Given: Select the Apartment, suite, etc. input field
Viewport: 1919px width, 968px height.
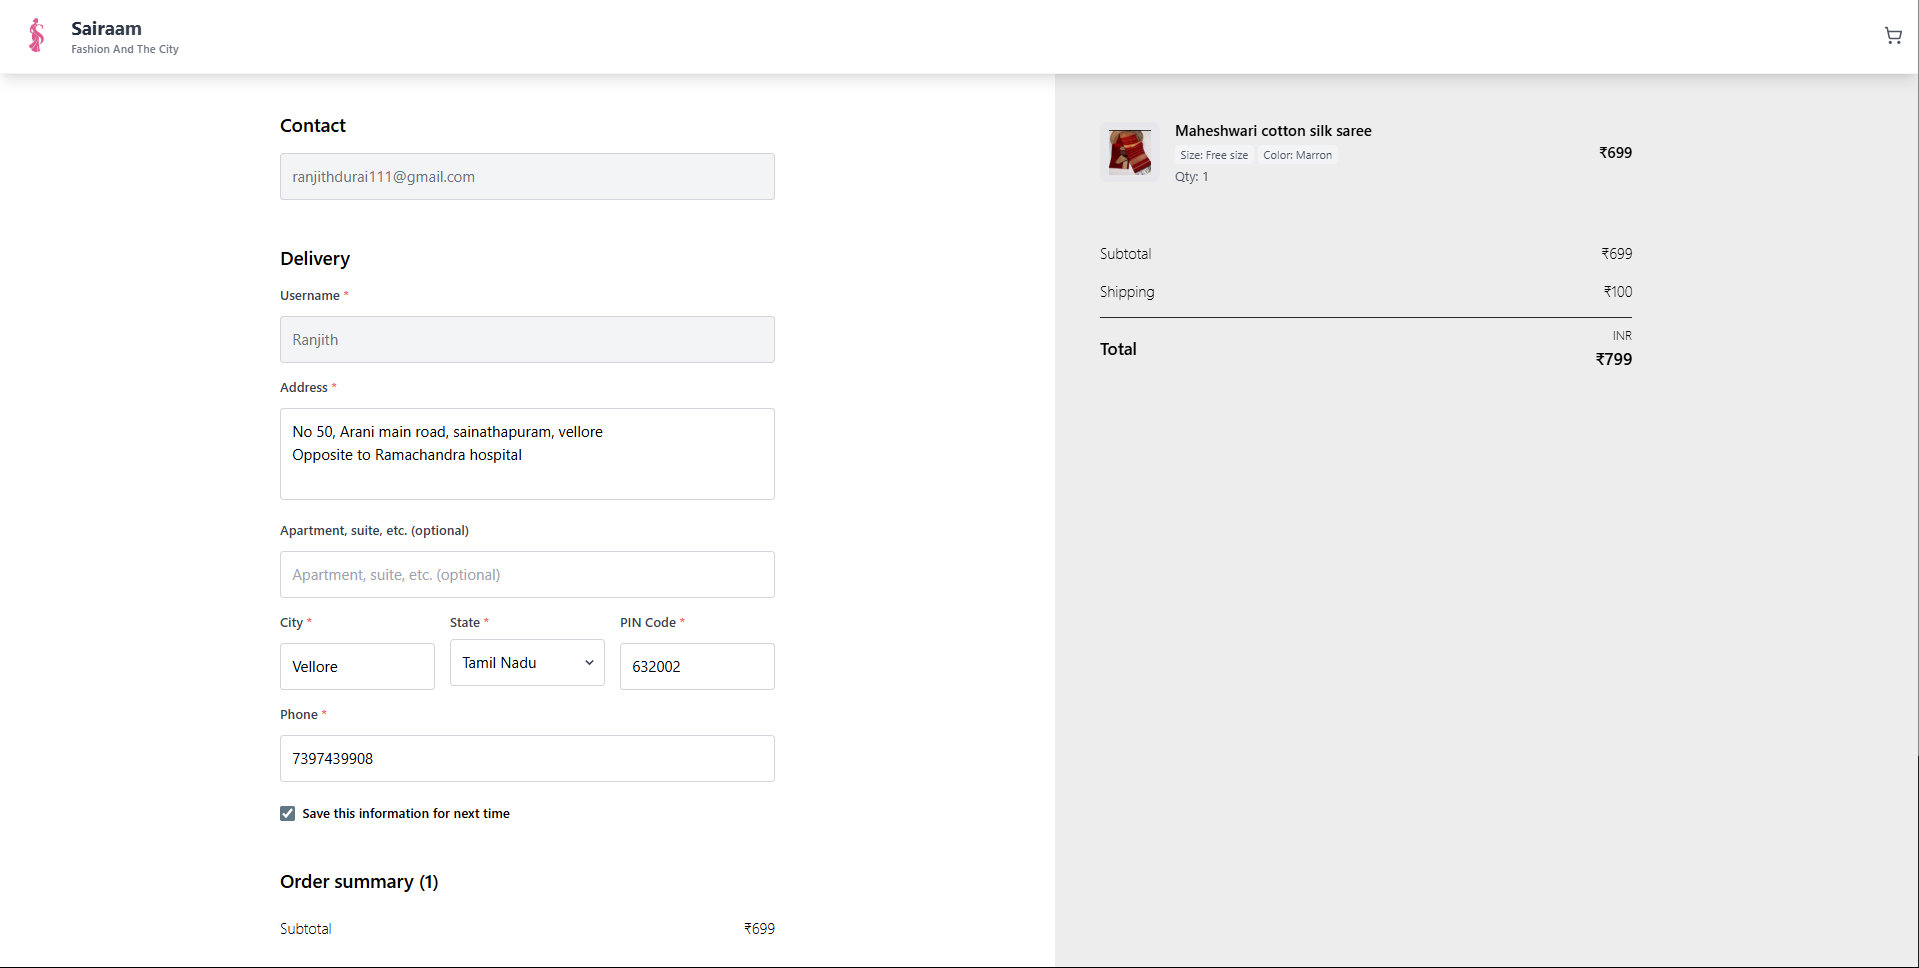Looking at the screenshot, I should (x=527, y=575).
